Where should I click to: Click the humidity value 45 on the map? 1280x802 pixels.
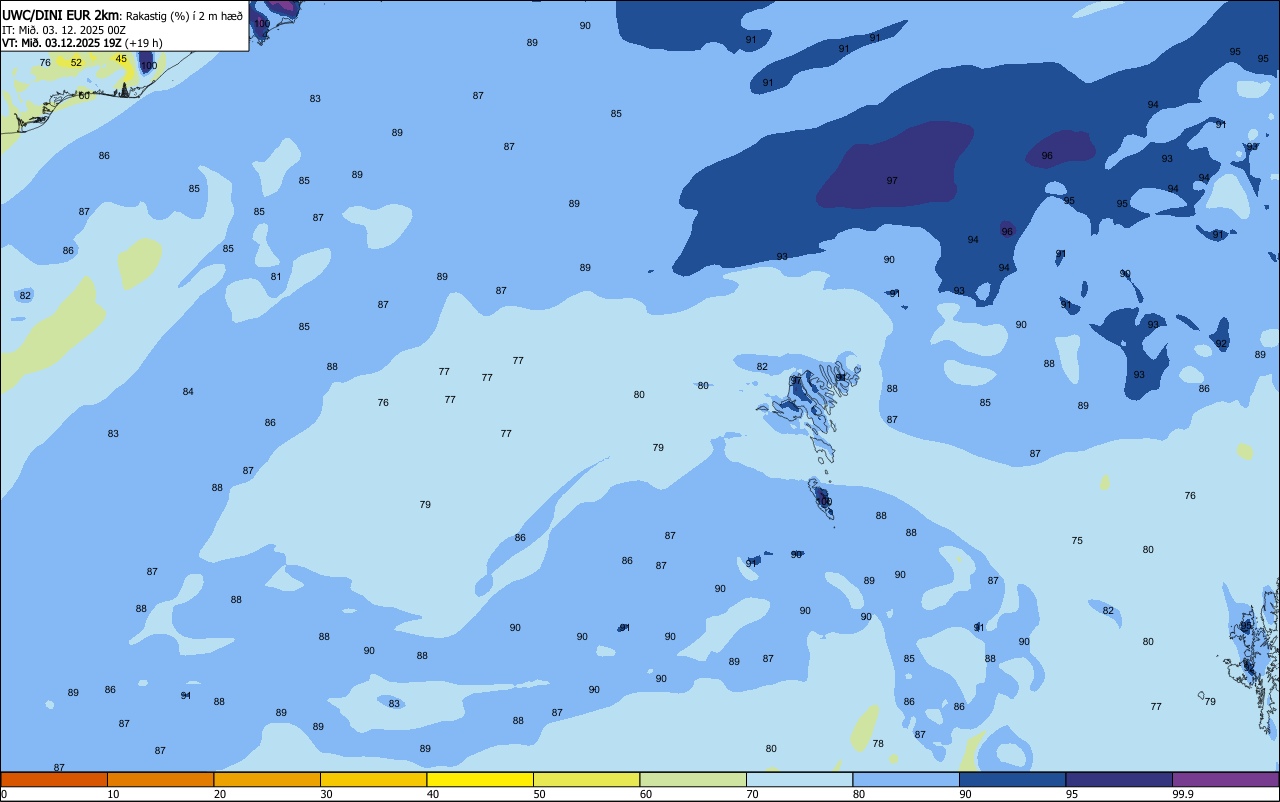tap(121, 59)
